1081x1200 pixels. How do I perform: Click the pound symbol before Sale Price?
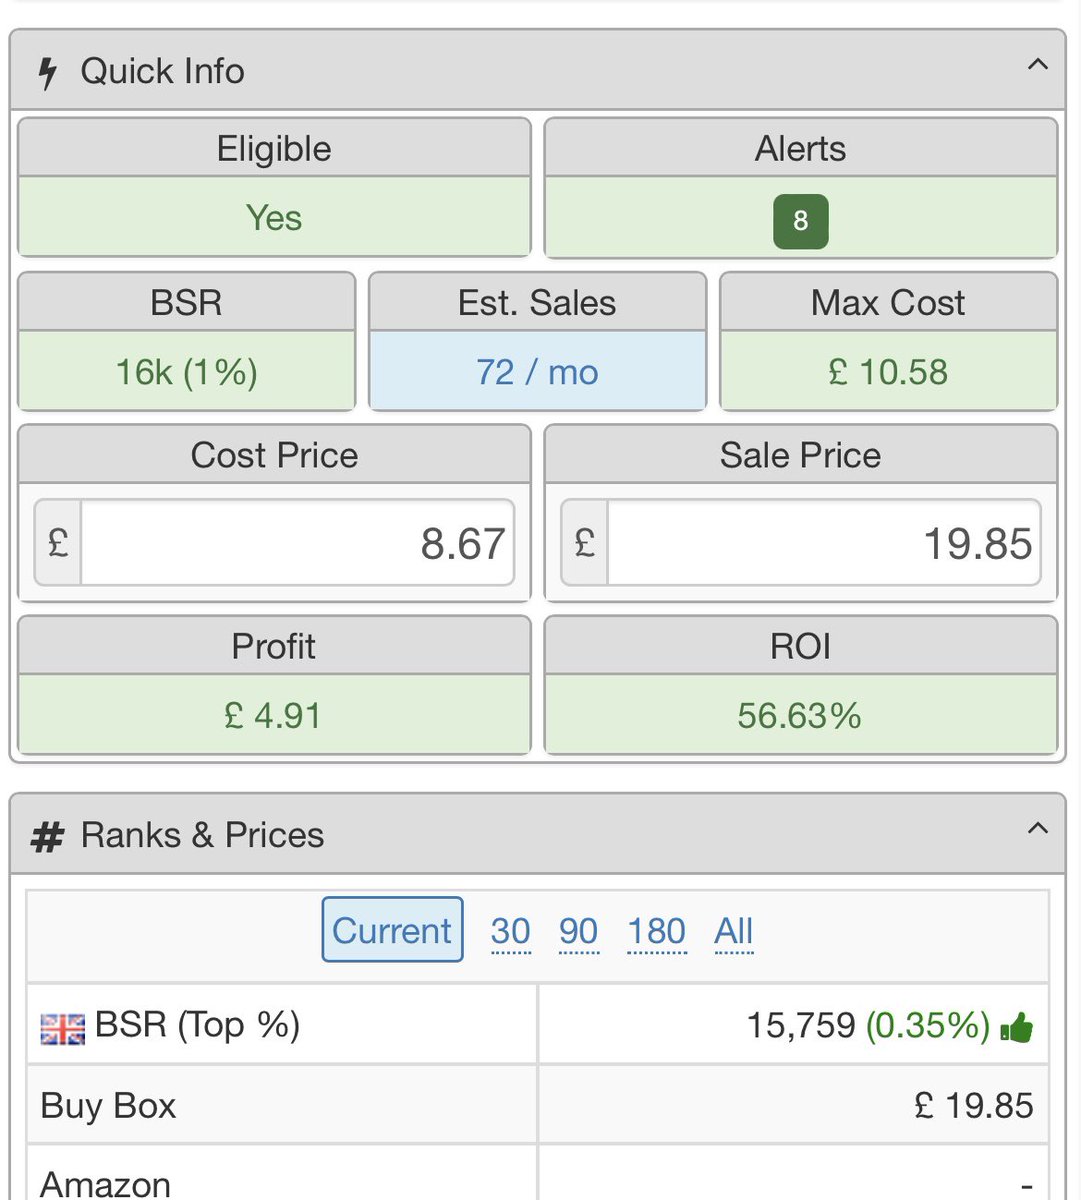point(585,543)
